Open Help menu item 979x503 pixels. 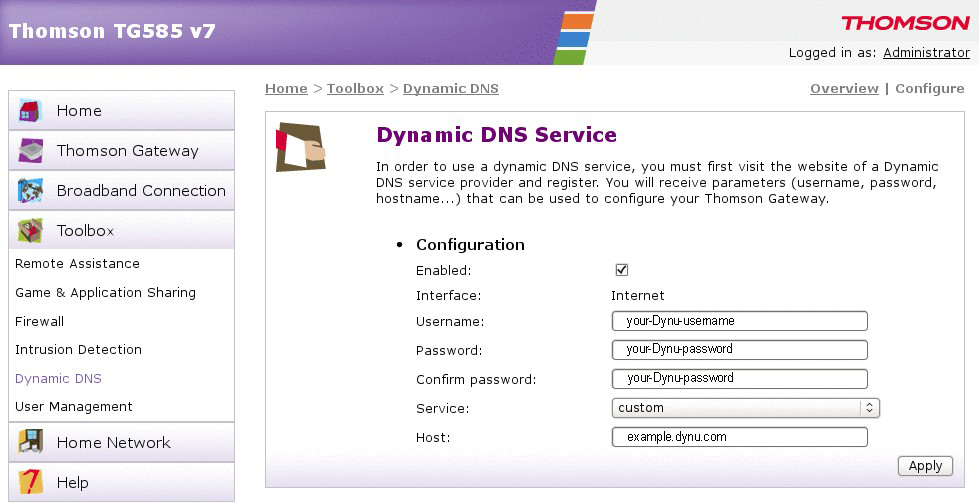point(122,482)
